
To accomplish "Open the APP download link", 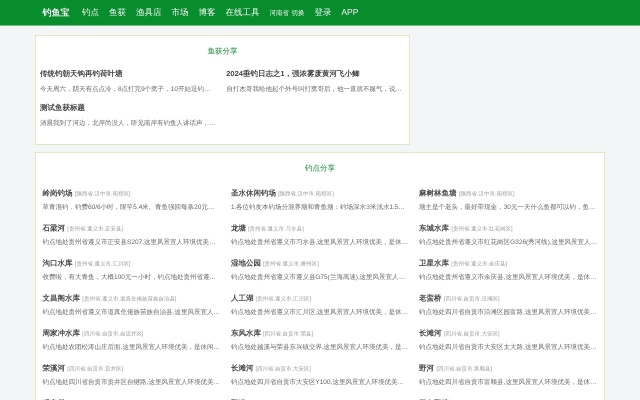I will (x=350, y=12).
